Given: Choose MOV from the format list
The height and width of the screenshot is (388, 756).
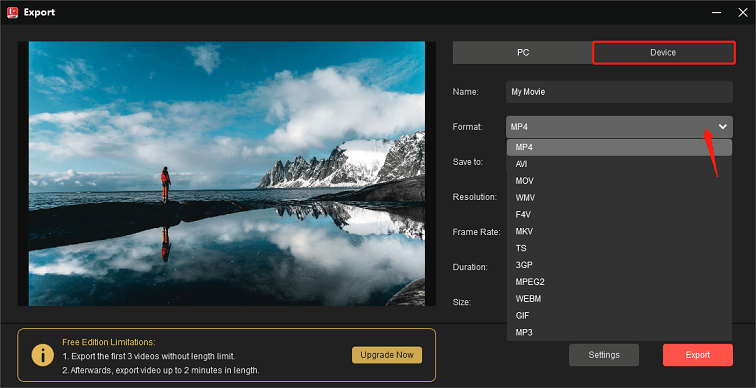Looking at the screenshot, I should pyautogui.click(x=619, y=181).
